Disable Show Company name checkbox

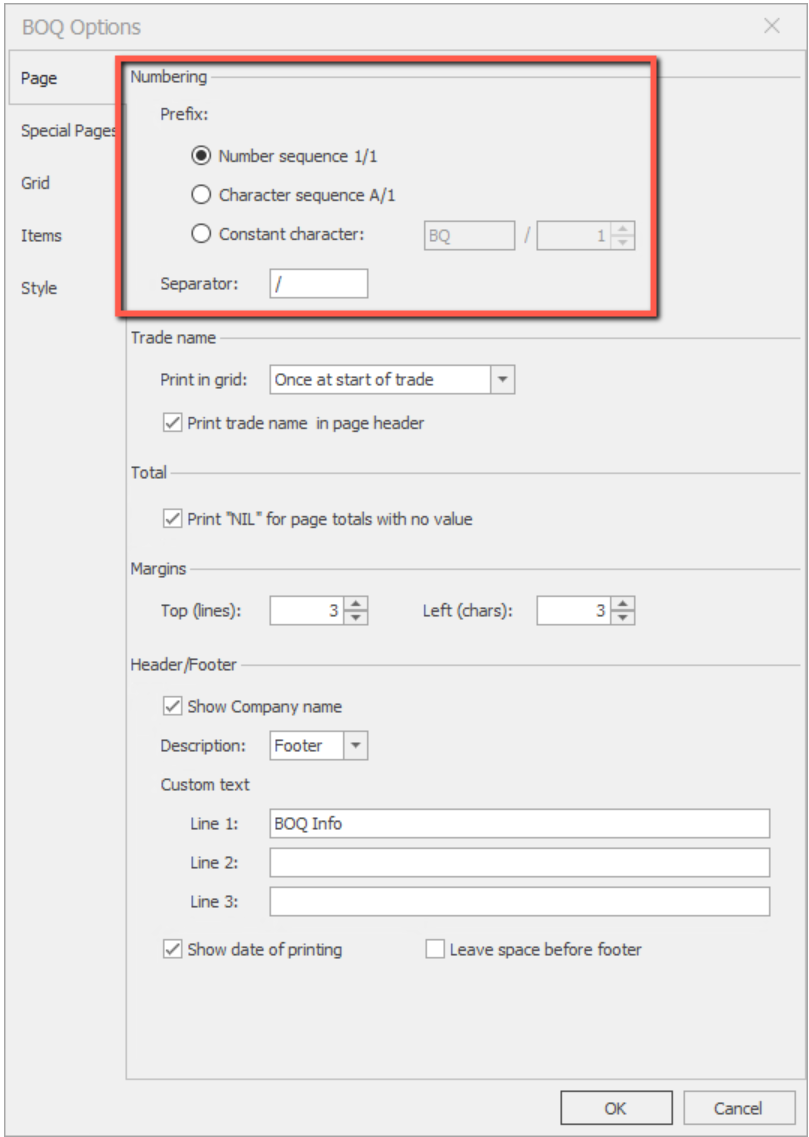[171, 707]
